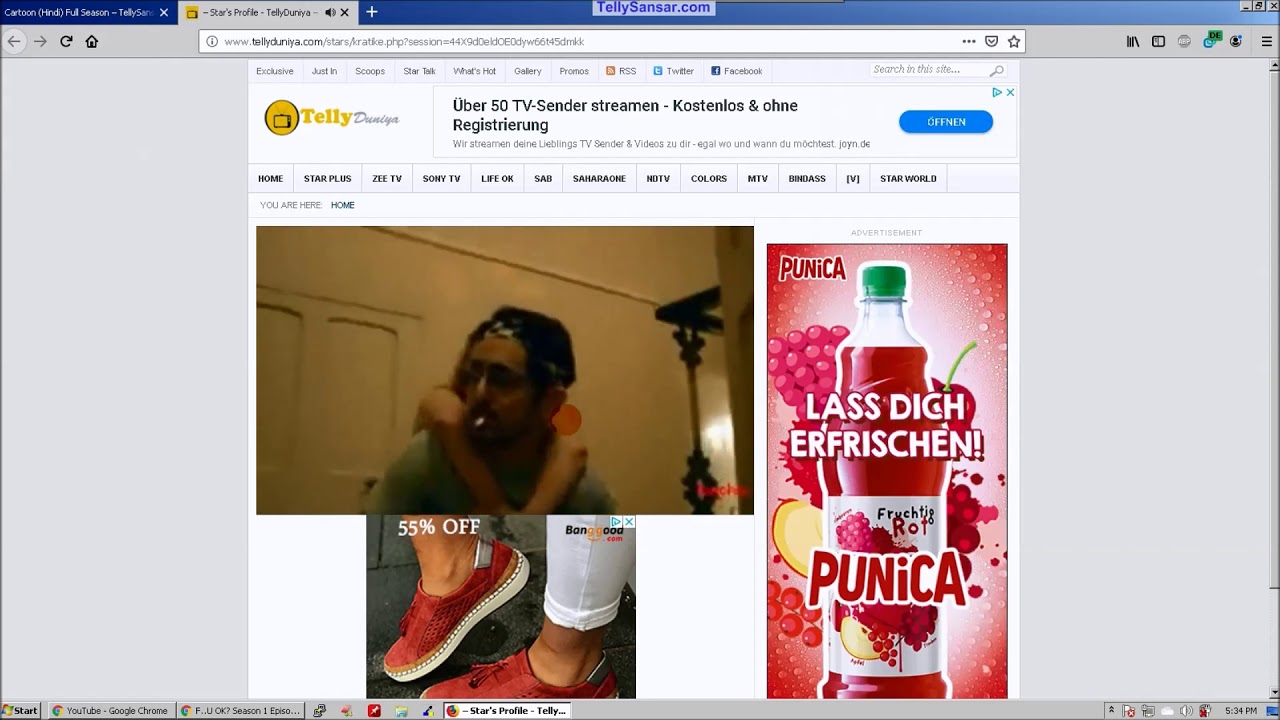The height and width of the screenshot is (720, 1280).
Task: Click the Pocket save icon
Action: click(x=991, y=41)
